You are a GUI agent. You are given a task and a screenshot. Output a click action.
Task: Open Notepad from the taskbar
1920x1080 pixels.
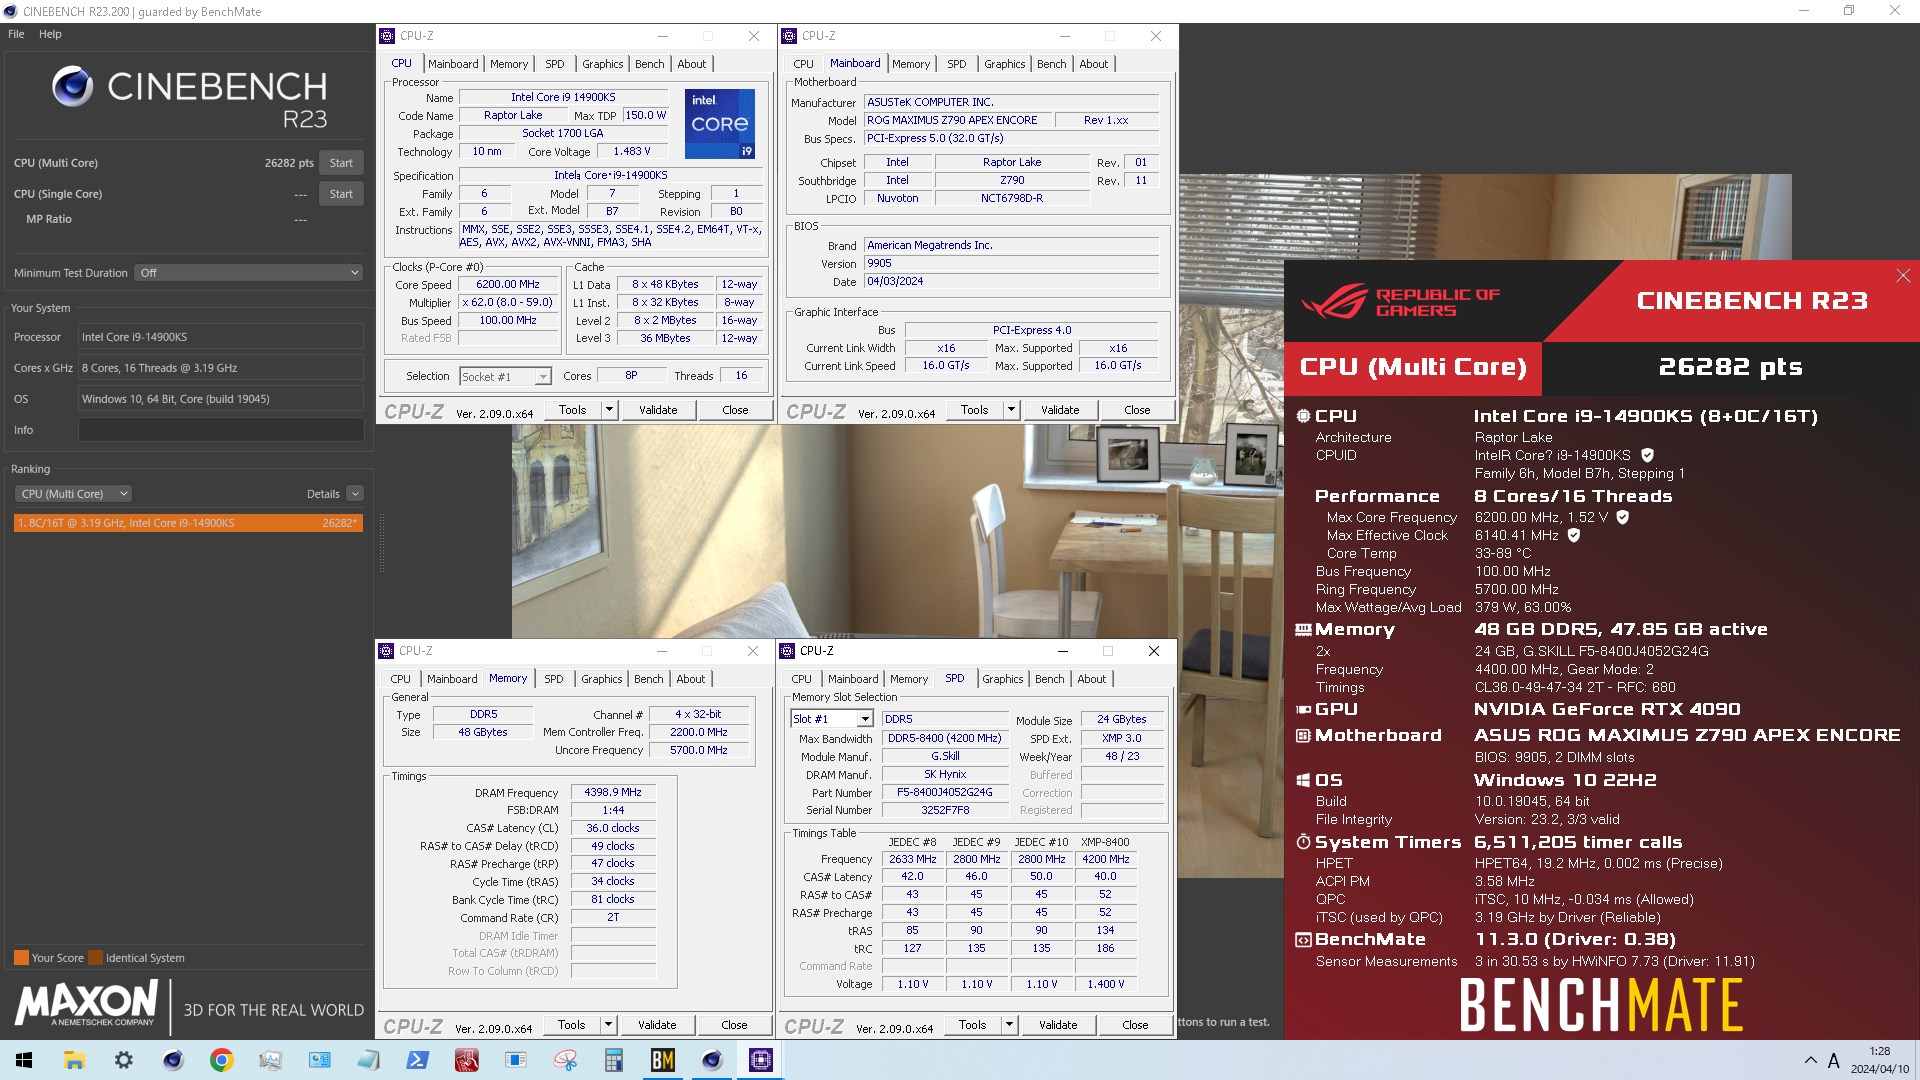[x=368, y=1060]
